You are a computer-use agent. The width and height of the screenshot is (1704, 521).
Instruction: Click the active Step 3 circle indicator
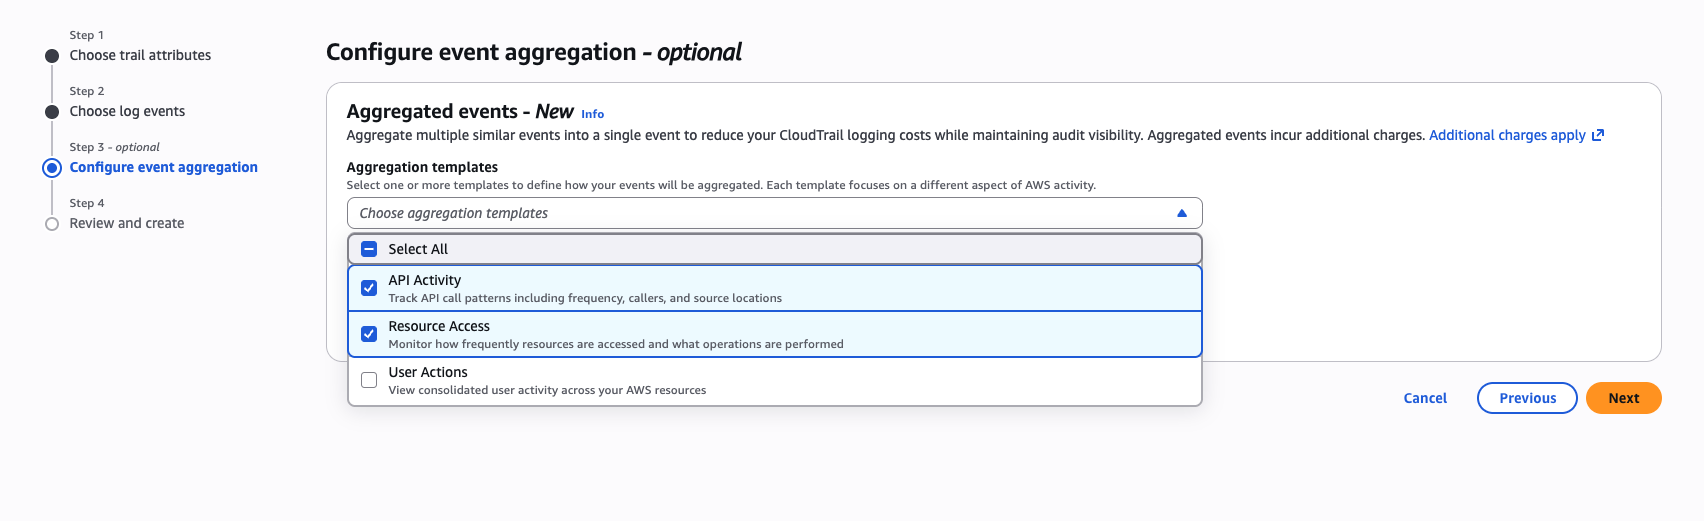[52, 168]
